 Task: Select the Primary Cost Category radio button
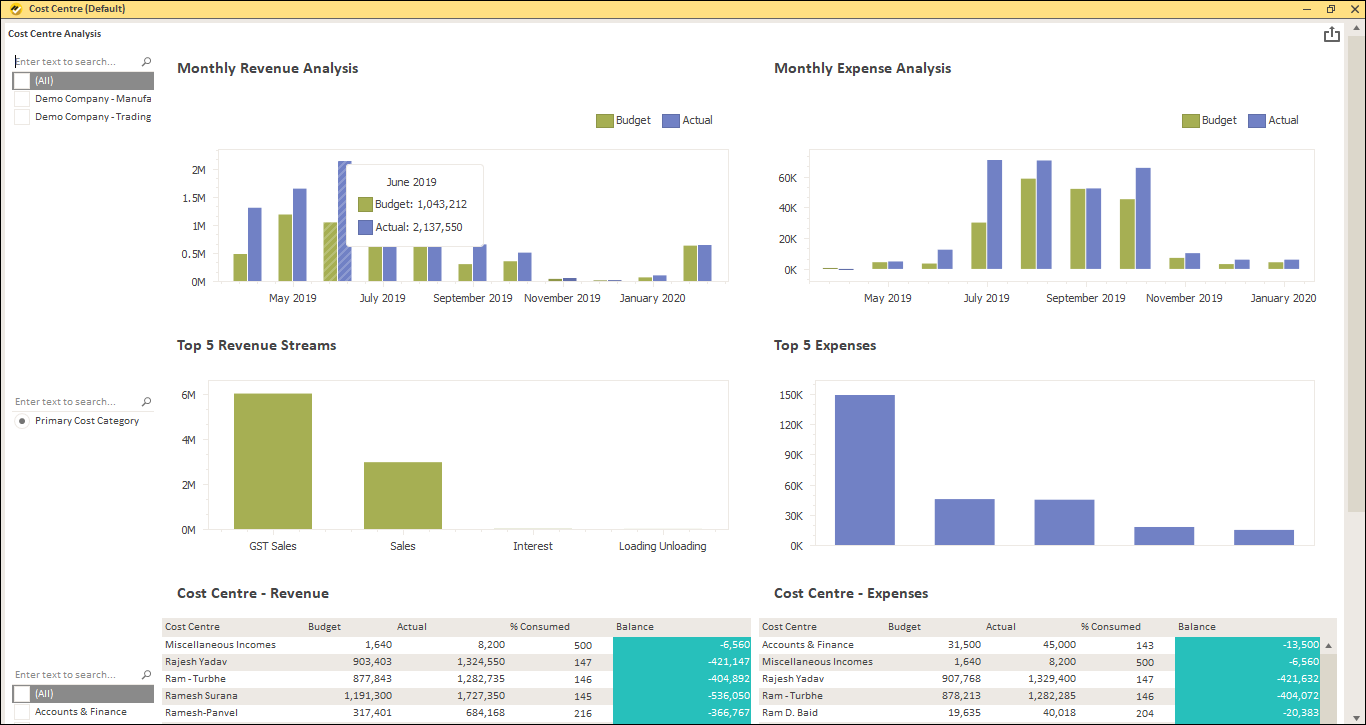click(x=22, y=420)
